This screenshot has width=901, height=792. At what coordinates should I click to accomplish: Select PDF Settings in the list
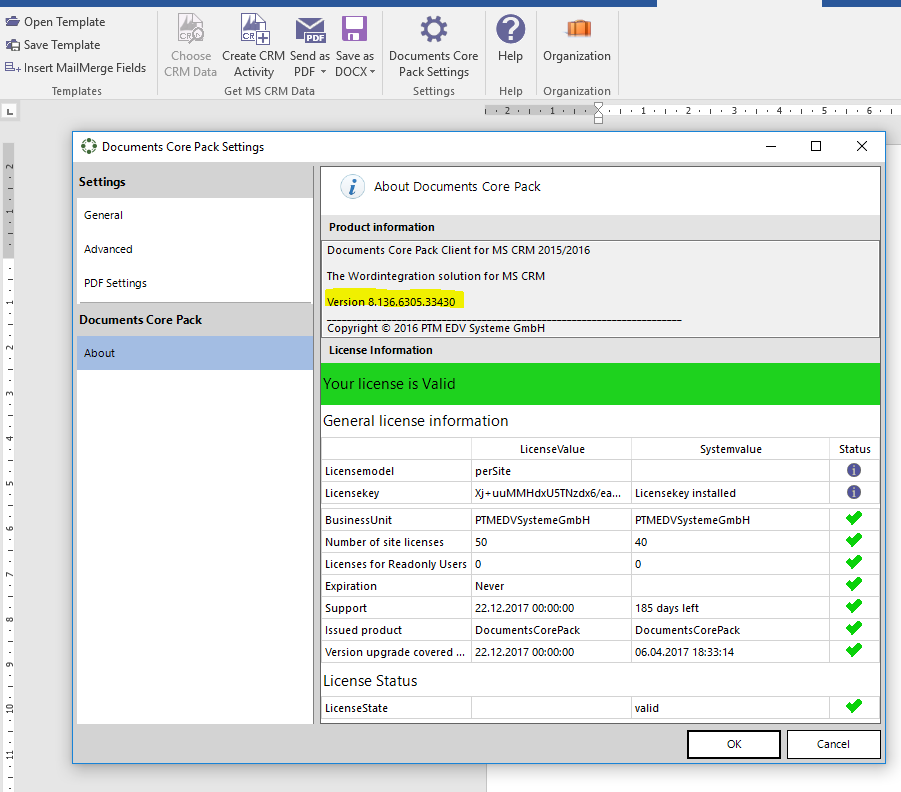(195, 283)
